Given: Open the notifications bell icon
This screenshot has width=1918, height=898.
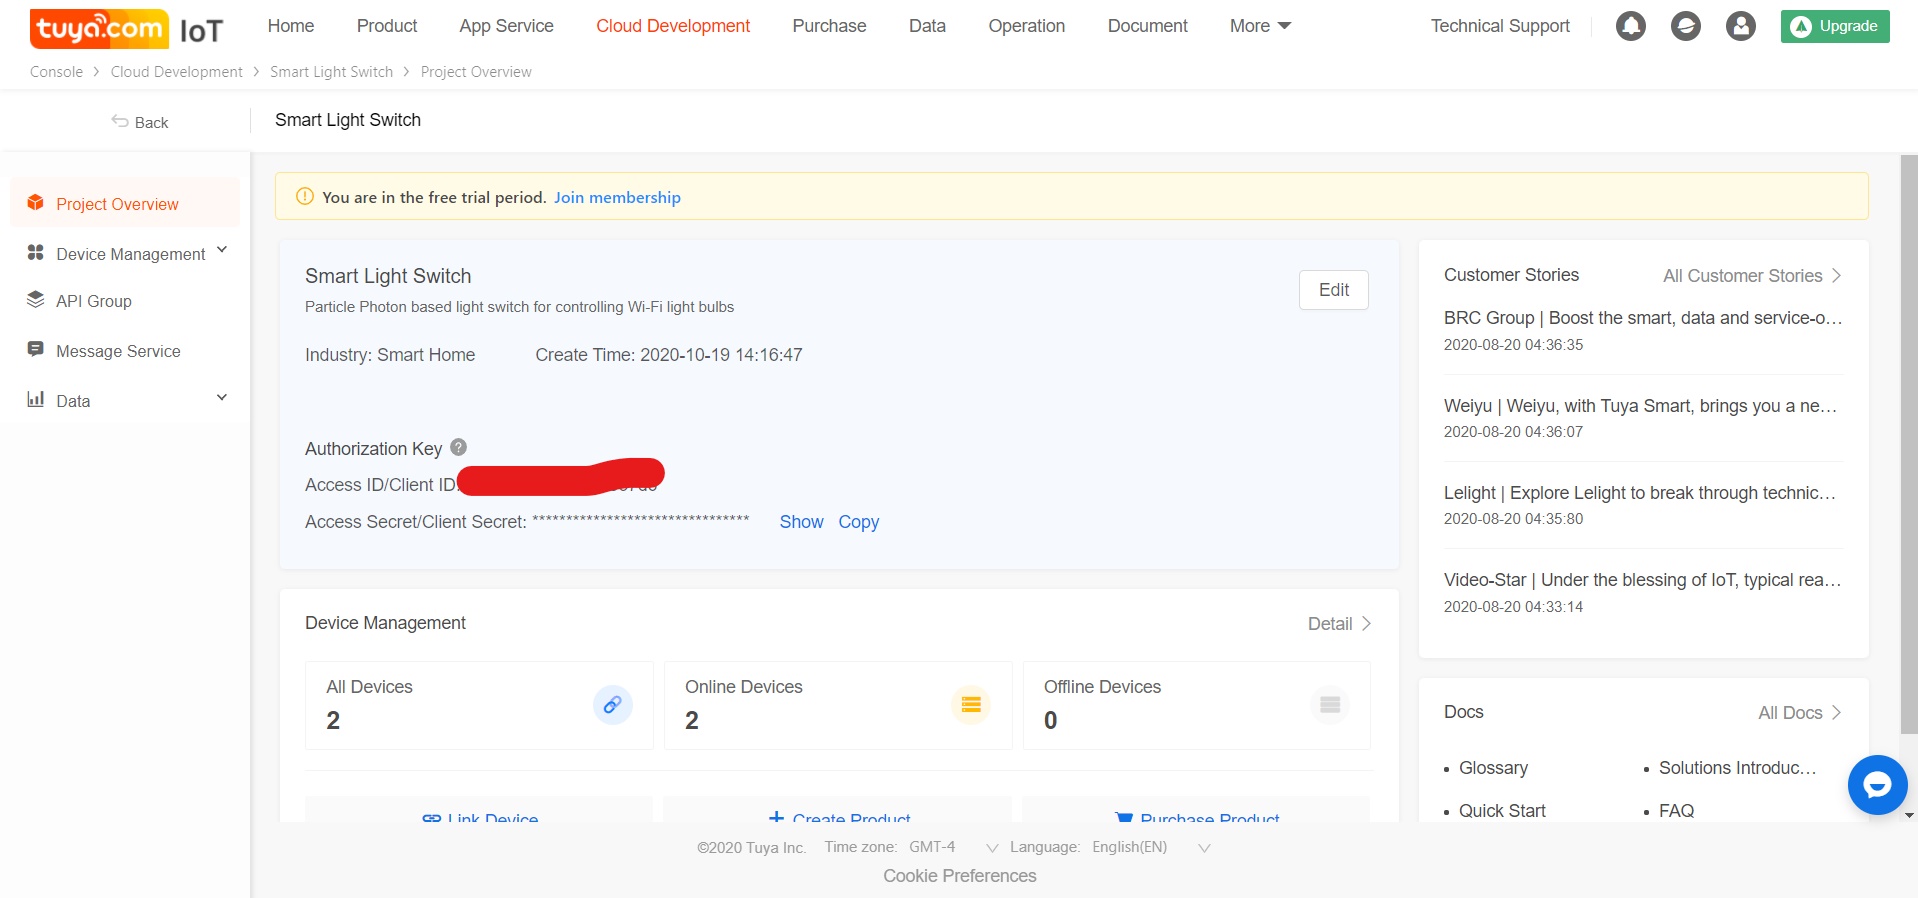Looking at the screenshot, I should pos(1631,26).
